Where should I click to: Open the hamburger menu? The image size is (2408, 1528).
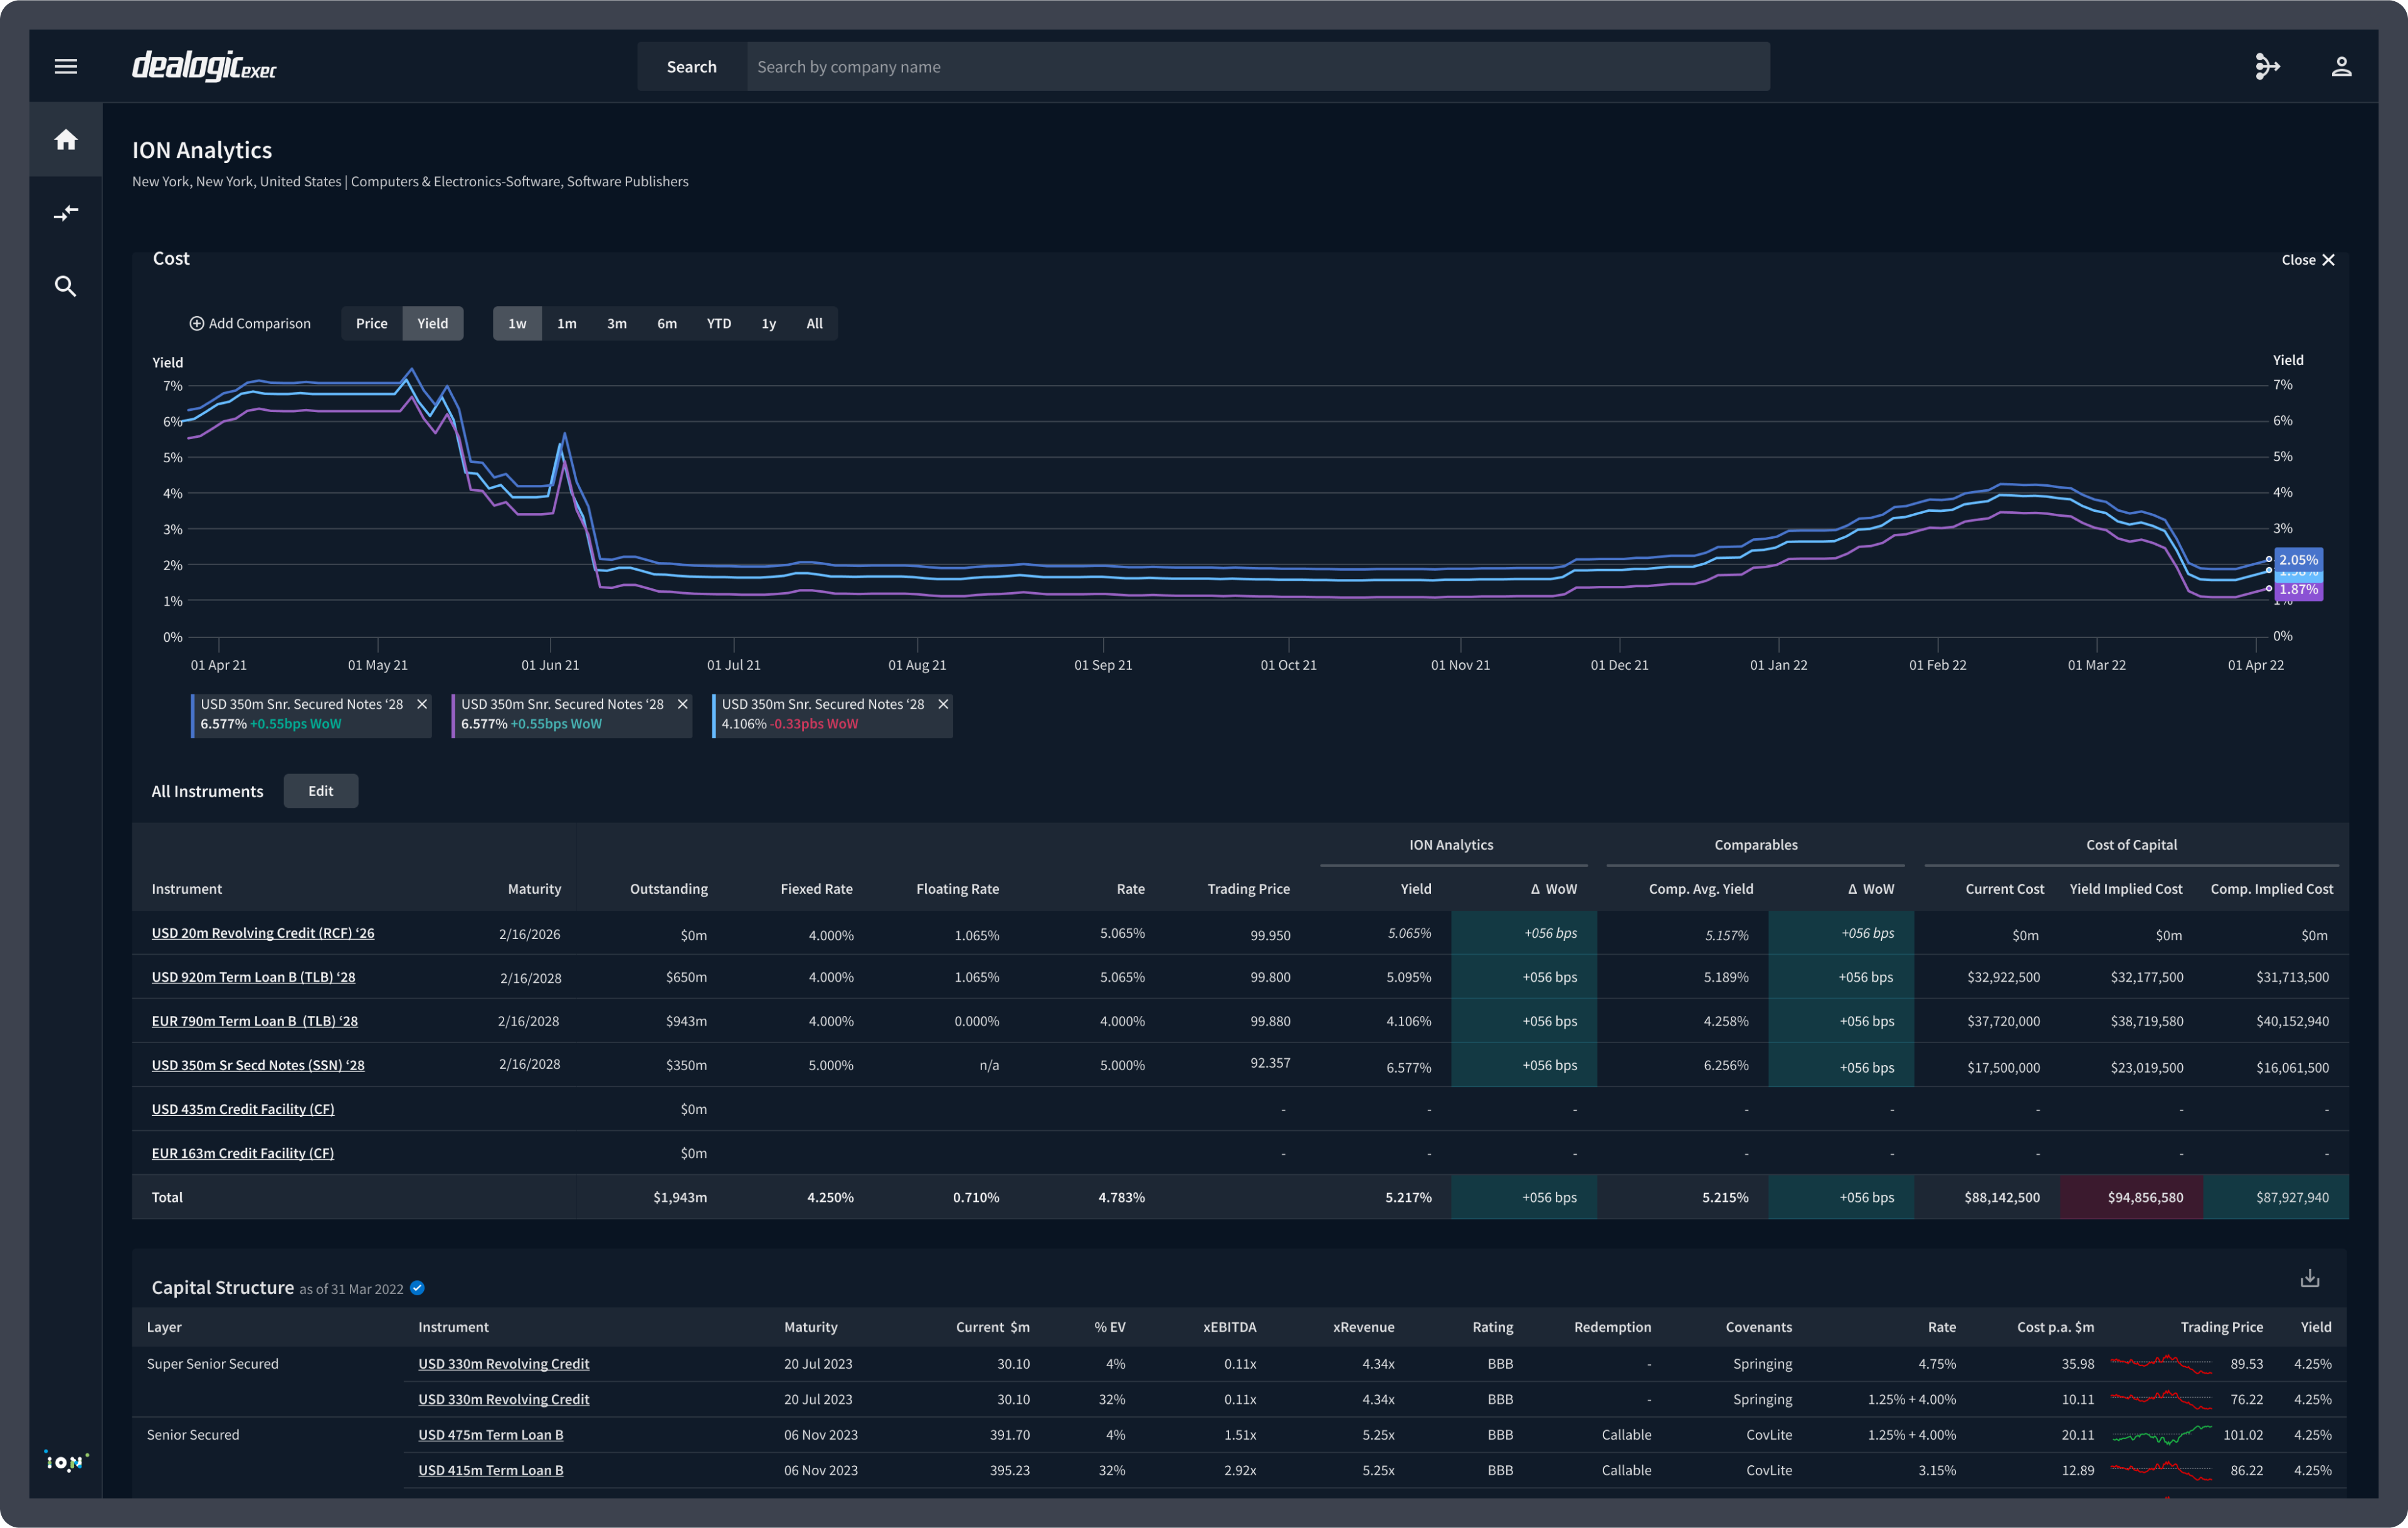click(66, 67)
